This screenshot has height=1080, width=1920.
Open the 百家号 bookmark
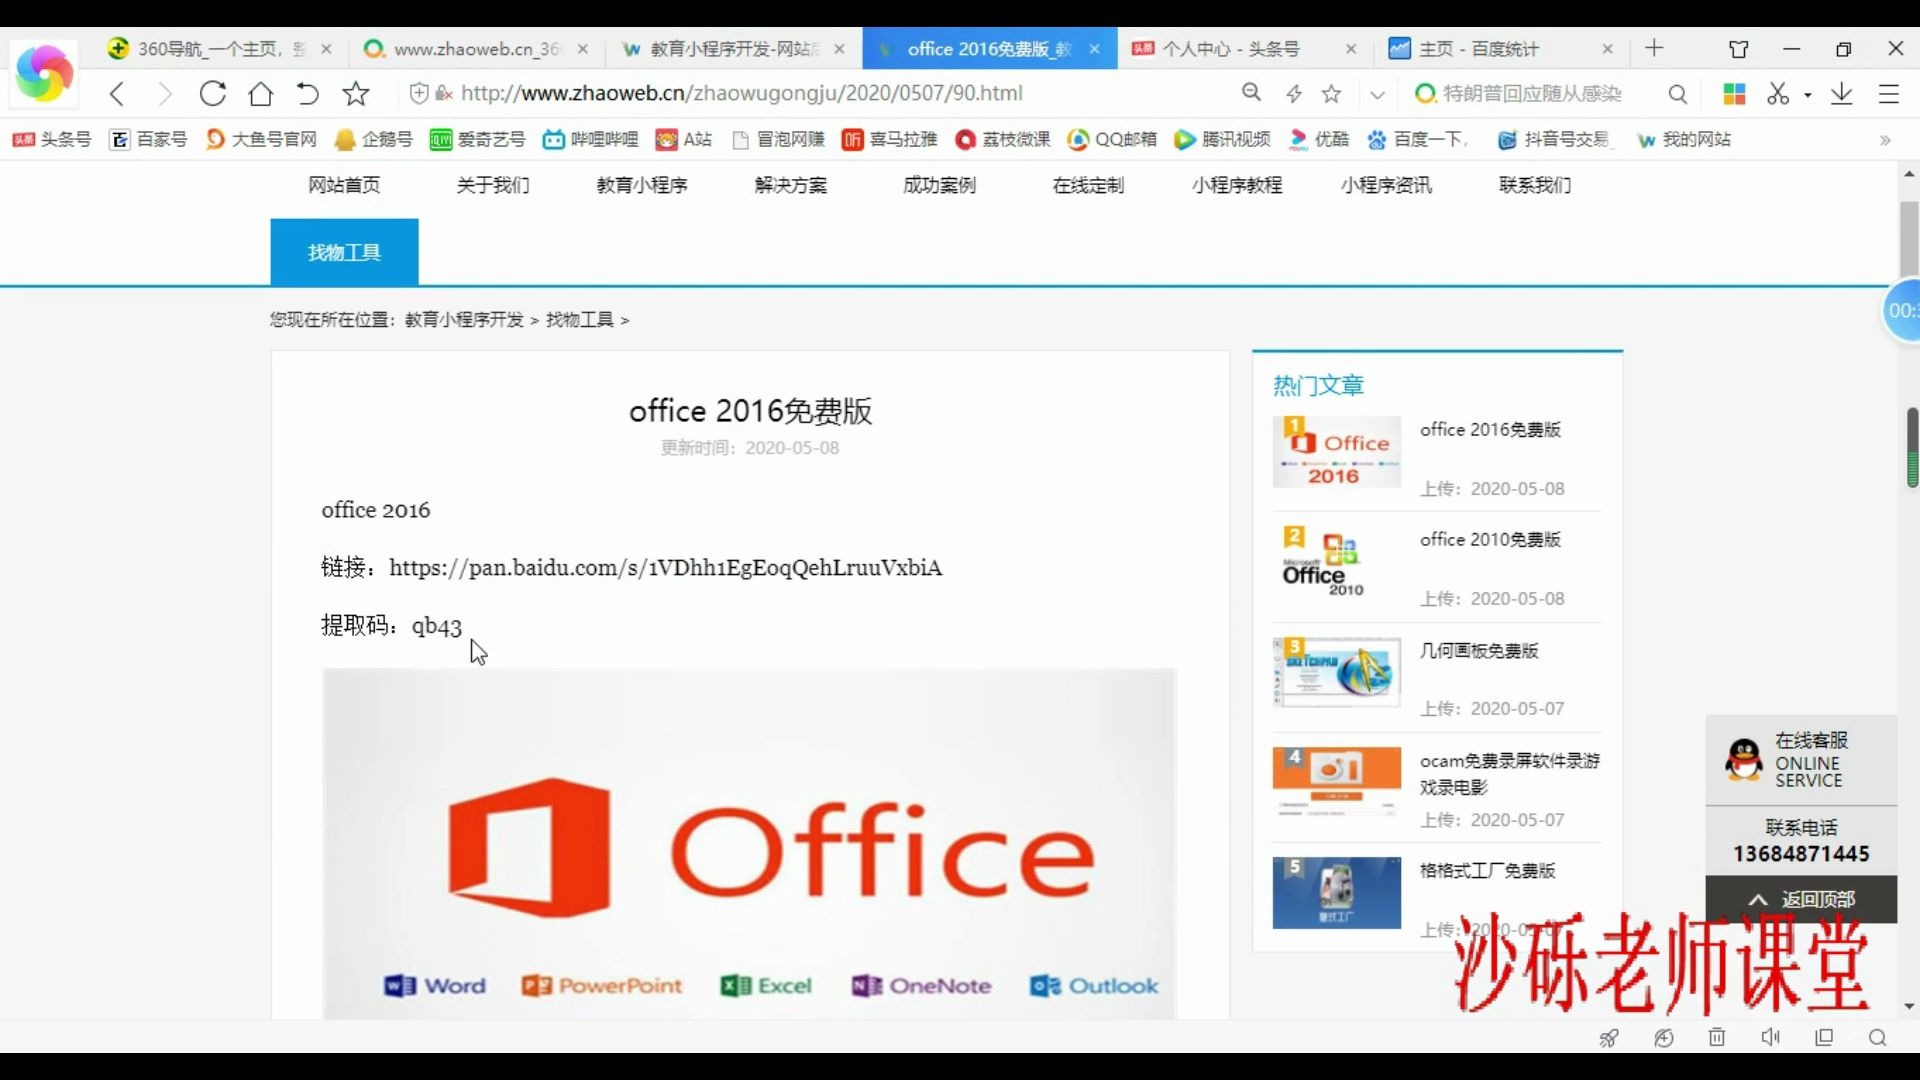click(x=149, y=140)
